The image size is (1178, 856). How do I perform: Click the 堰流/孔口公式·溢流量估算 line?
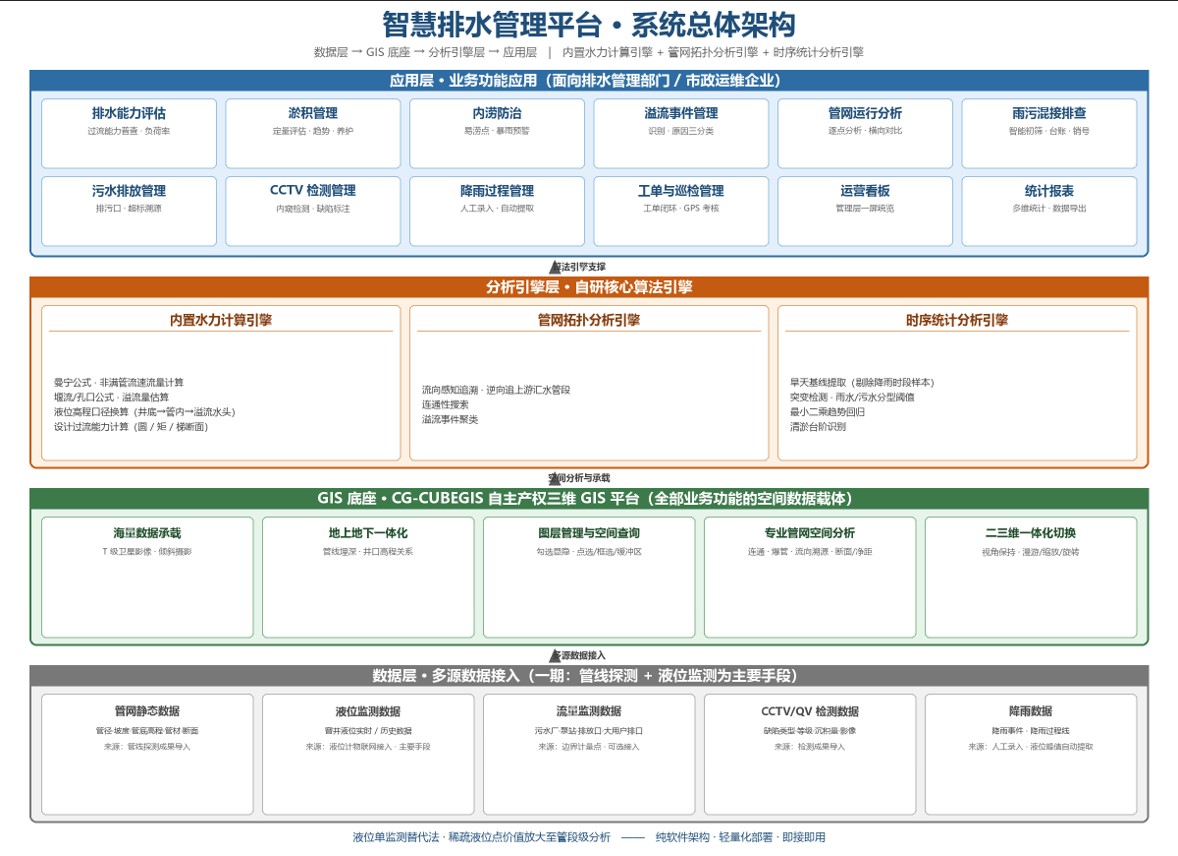pos(111,397)
